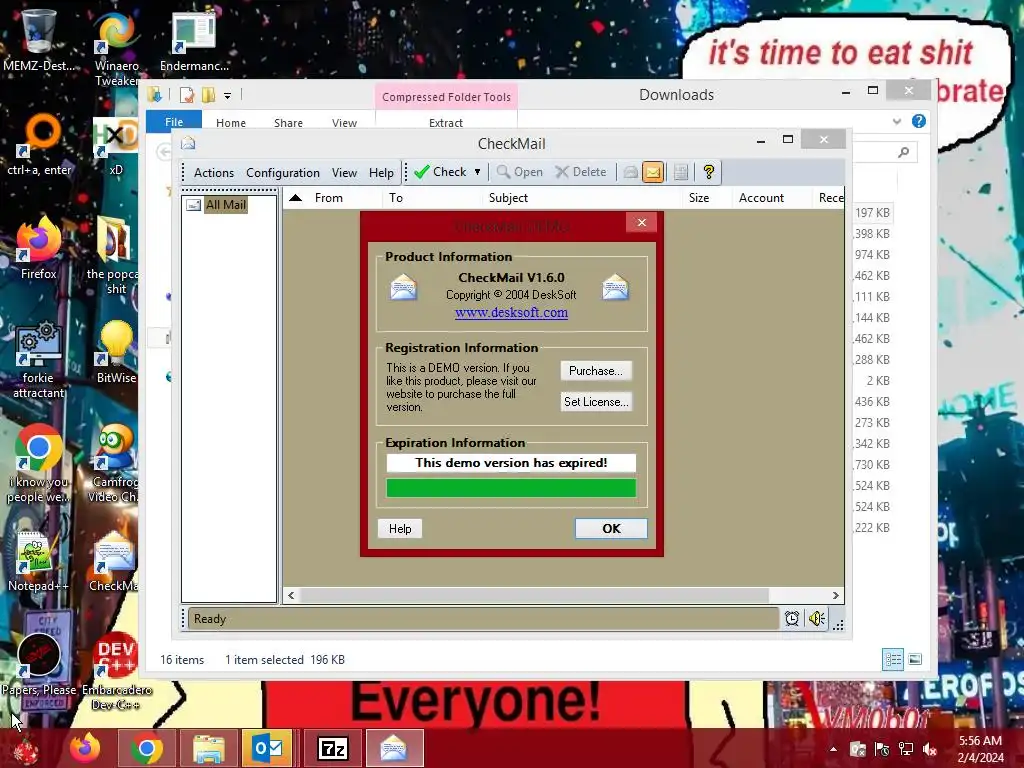Screen dimensions: 1024x768
Task: Open the Share tab in Downloads window
Action: 288,123
